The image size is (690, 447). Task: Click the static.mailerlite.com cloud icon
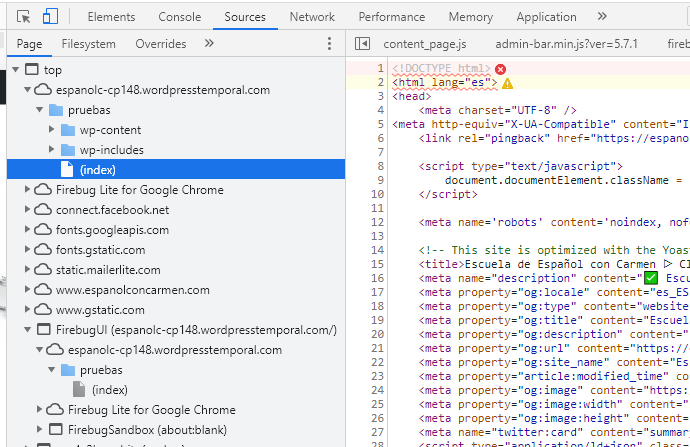[43, 270]
